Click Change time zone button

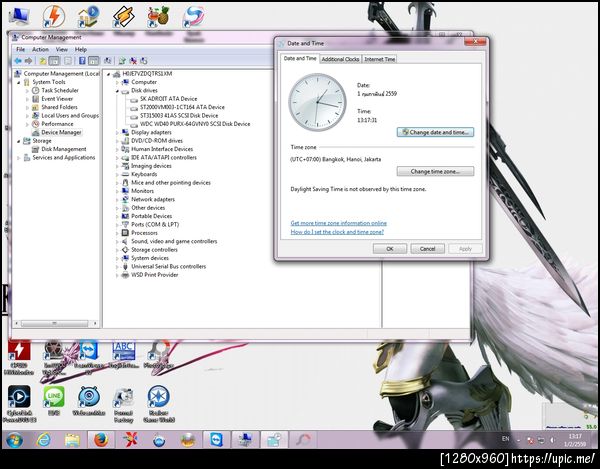pyautogui.click(x=435, y=171)
